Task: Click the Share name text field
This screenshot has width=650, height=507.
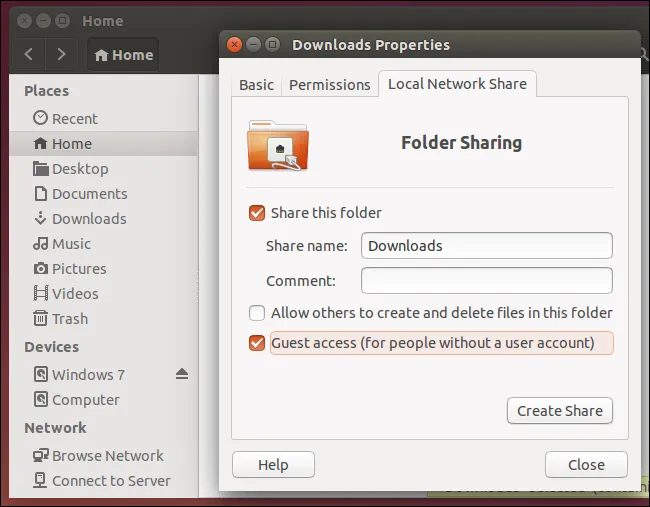Action: 486,246
